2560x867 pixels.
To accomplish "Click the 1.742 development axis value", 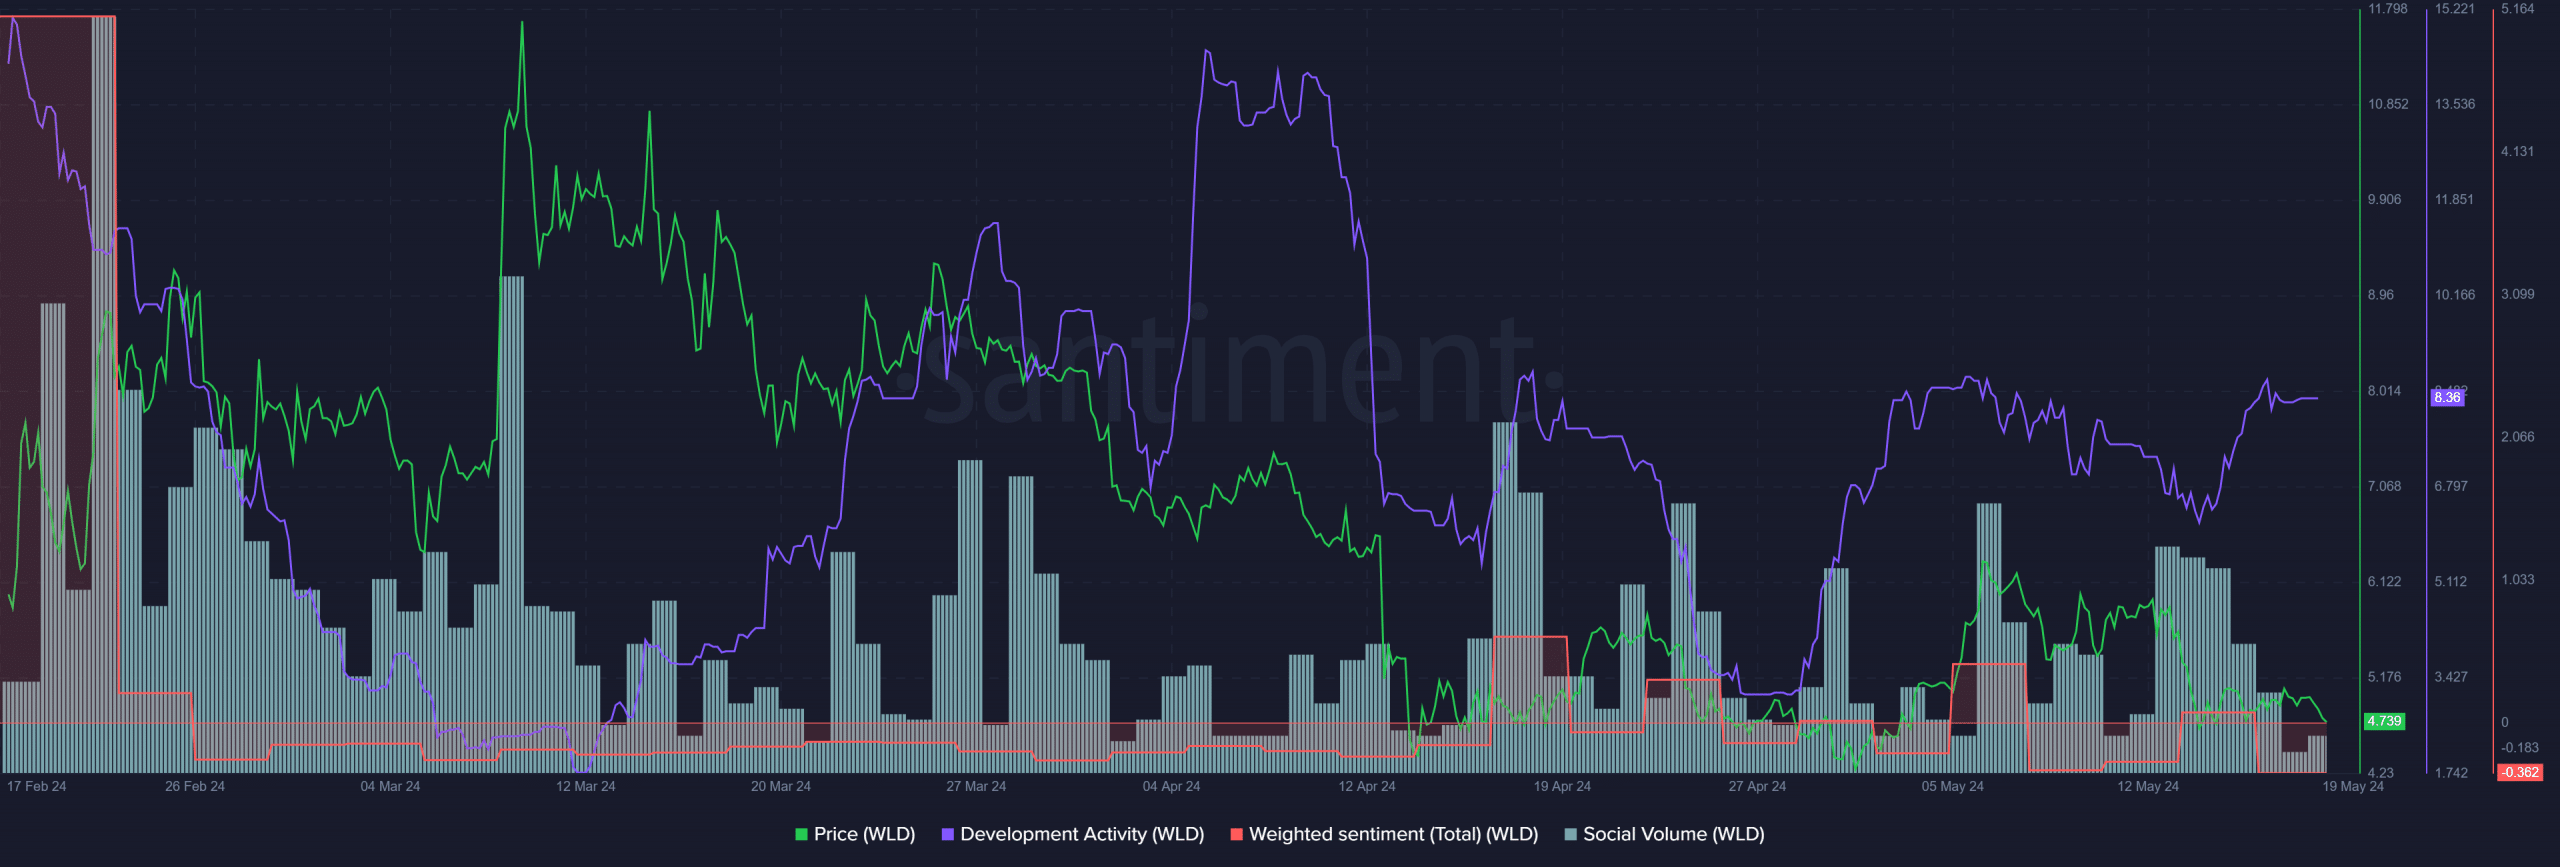I will [2451, 772].
